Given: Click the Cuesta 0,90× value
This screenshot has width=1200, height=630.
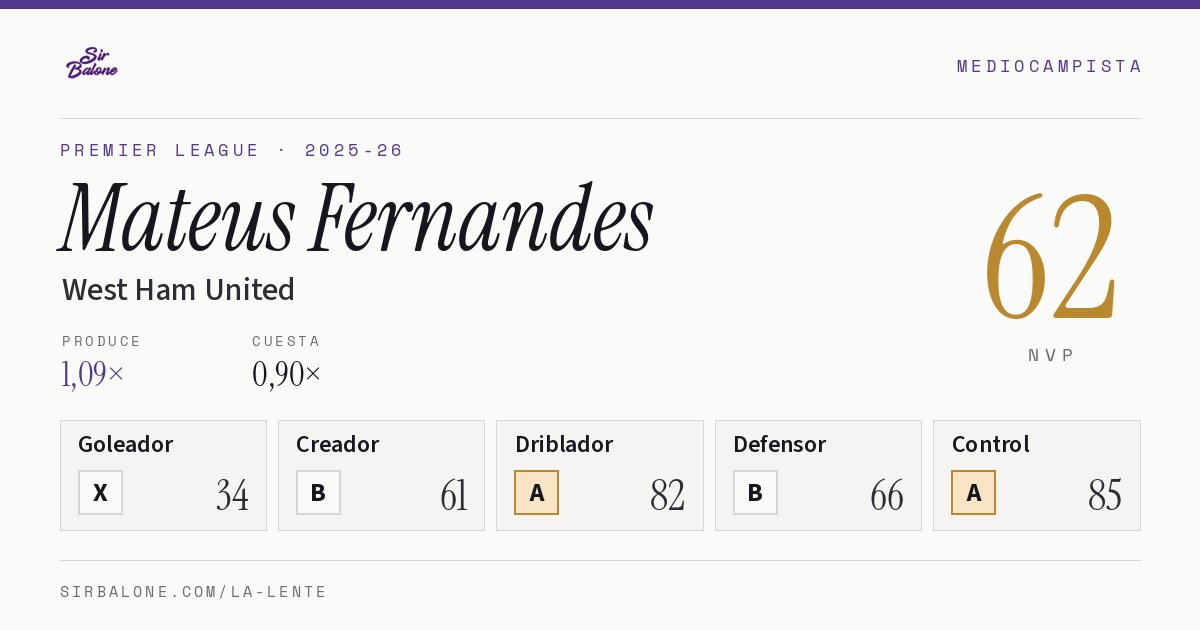Looking at the screenshot, I should coord(287,375).
